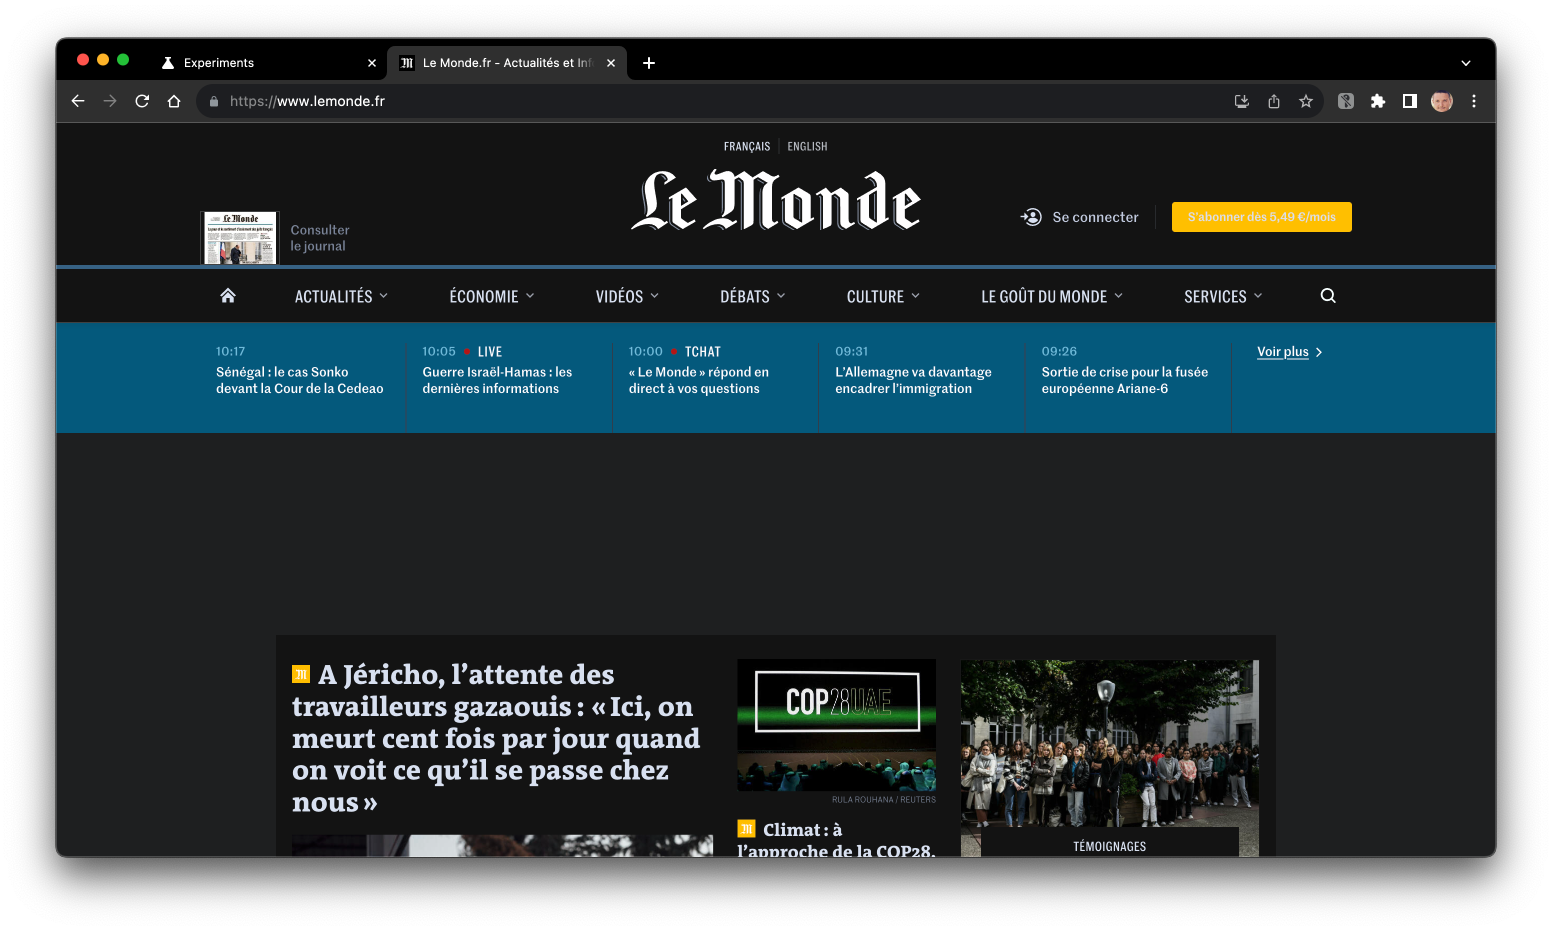
Task: Click the yellow S'abonner subscribe button
Action: click(1261, 217)
